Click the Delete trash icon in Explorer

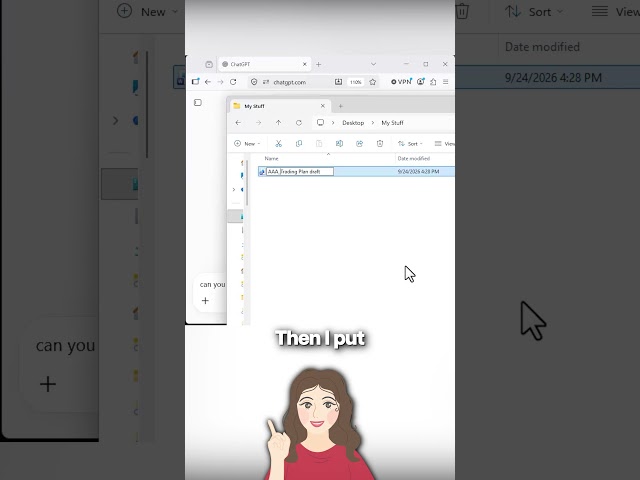pyautogui.click(x=380, y=144)
